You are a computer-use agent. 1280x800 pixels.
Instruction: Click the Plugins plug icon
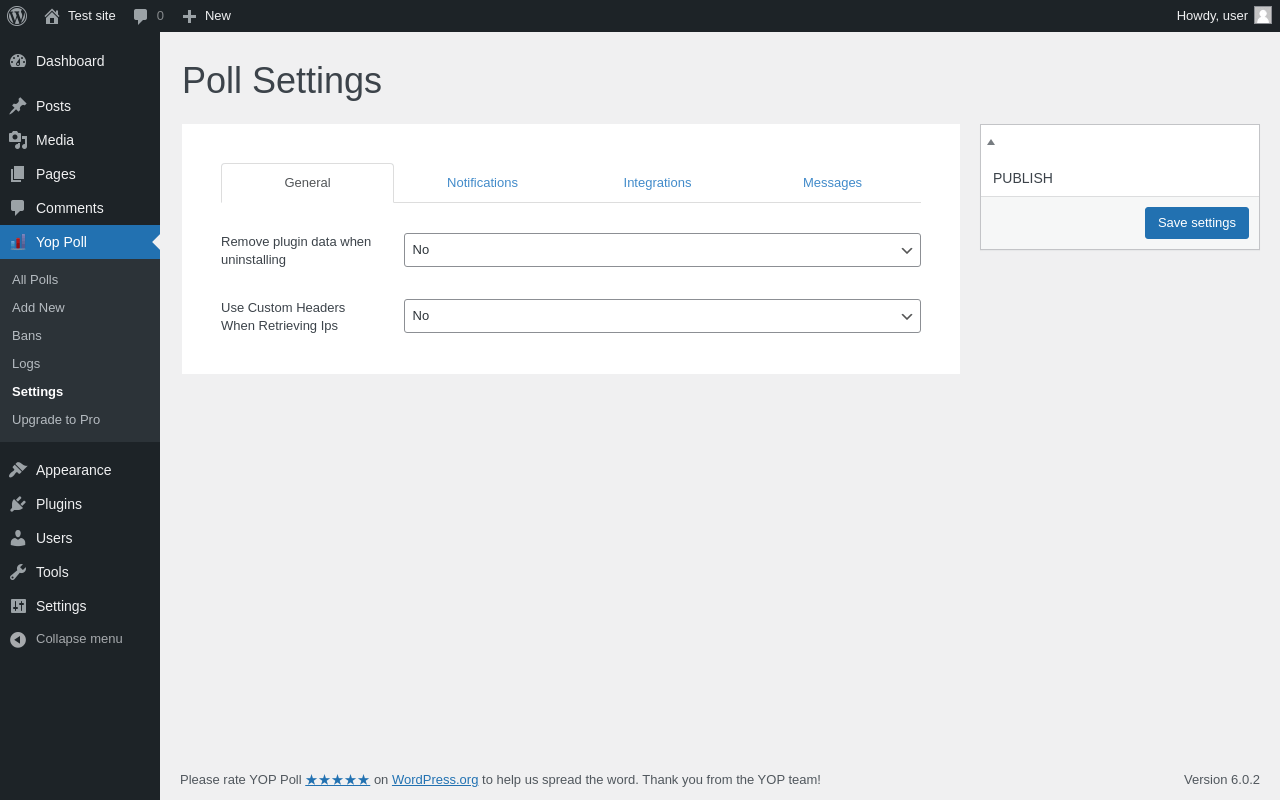[x=18, y=504]
